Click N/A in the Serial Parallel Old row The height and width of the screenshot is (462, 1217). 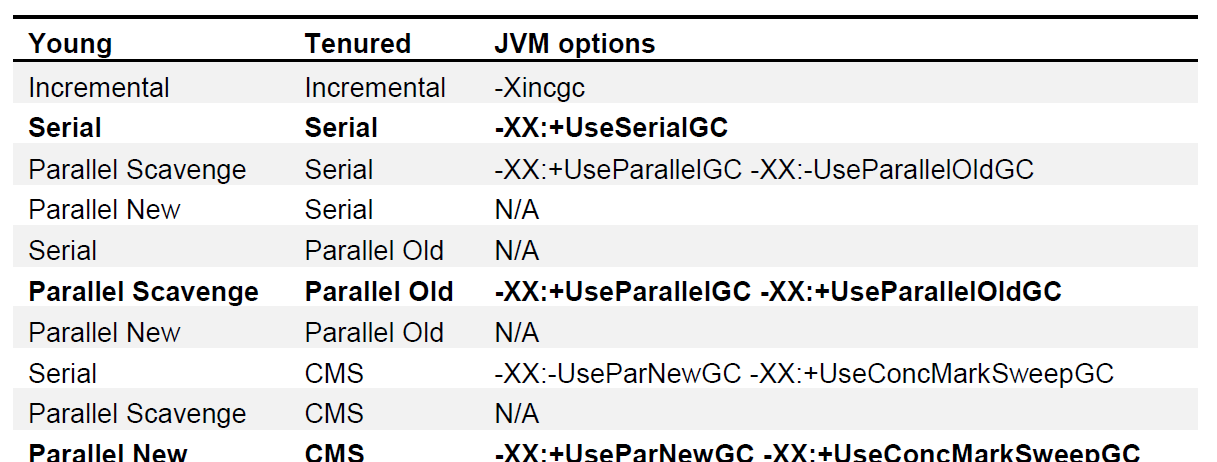point(516,251)
